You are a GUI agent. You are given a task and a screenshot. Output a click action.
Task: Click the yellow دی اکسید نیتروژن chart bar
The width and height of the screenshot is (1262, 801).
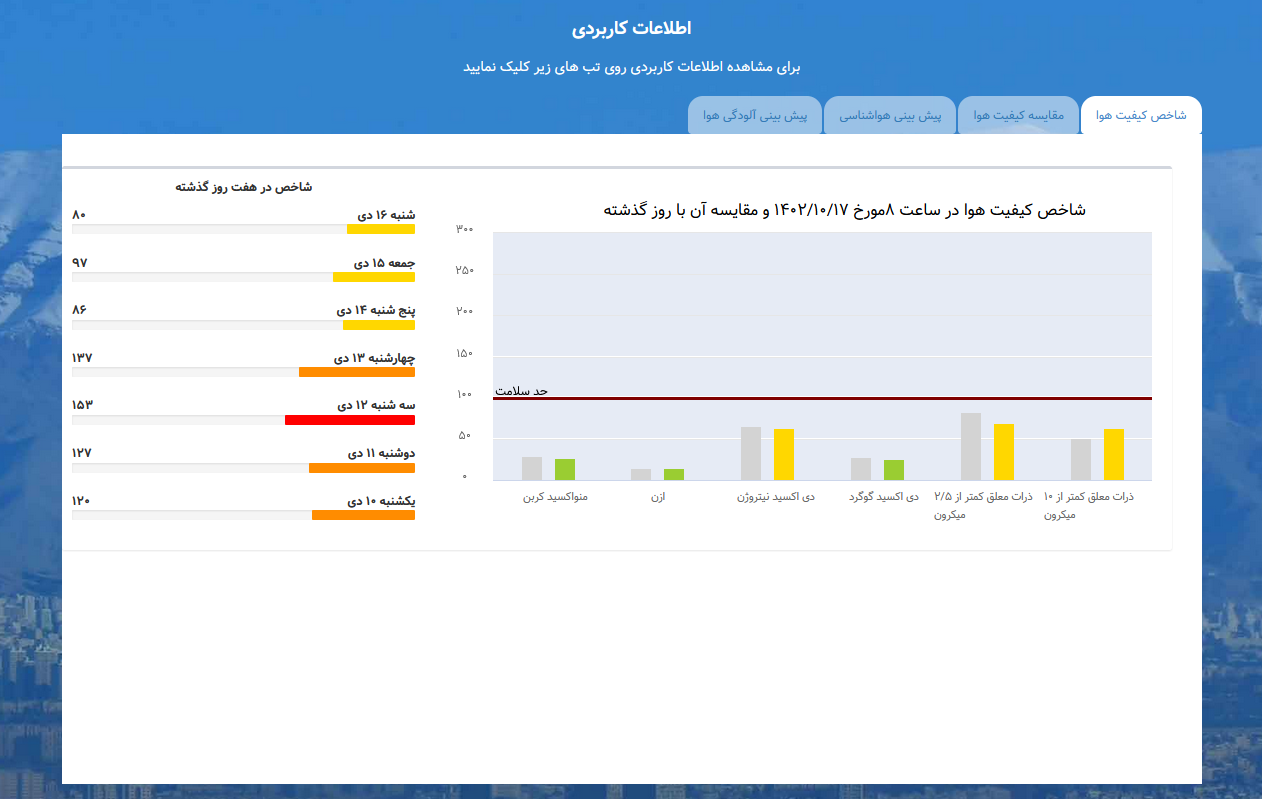784,454
